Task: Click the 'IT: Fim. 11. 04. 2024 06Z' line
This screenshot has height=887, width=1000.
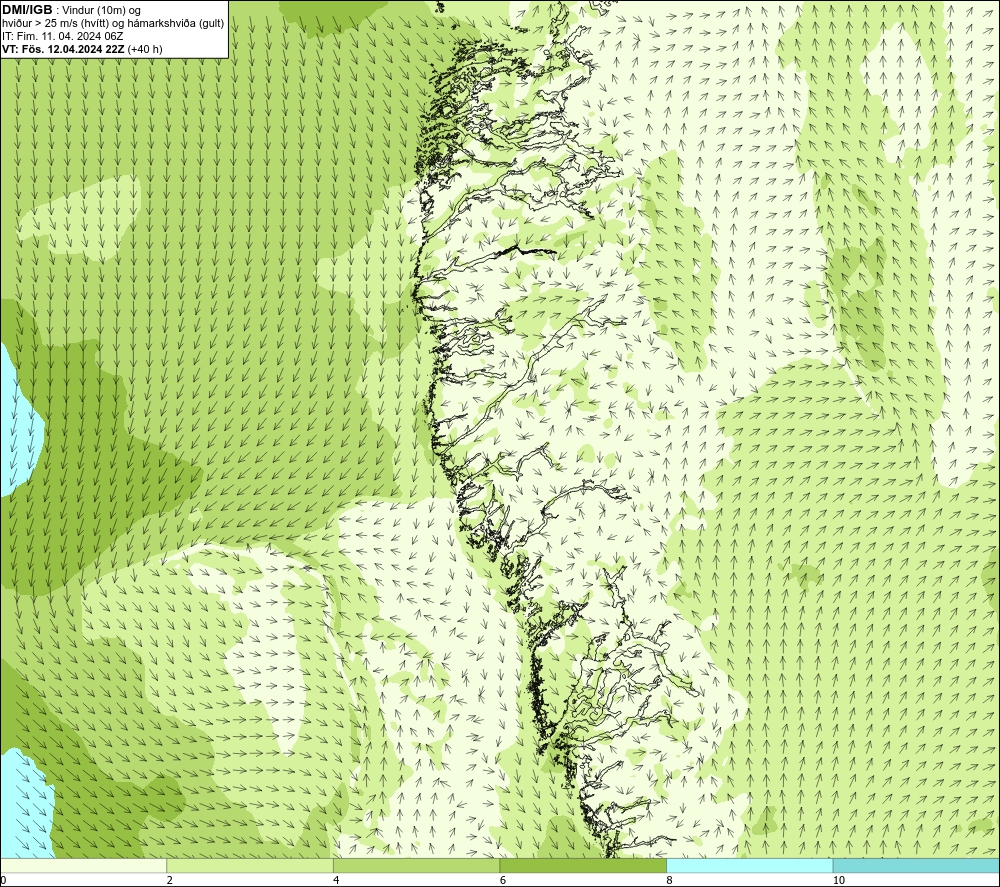Action: click(x=62, y=36)
